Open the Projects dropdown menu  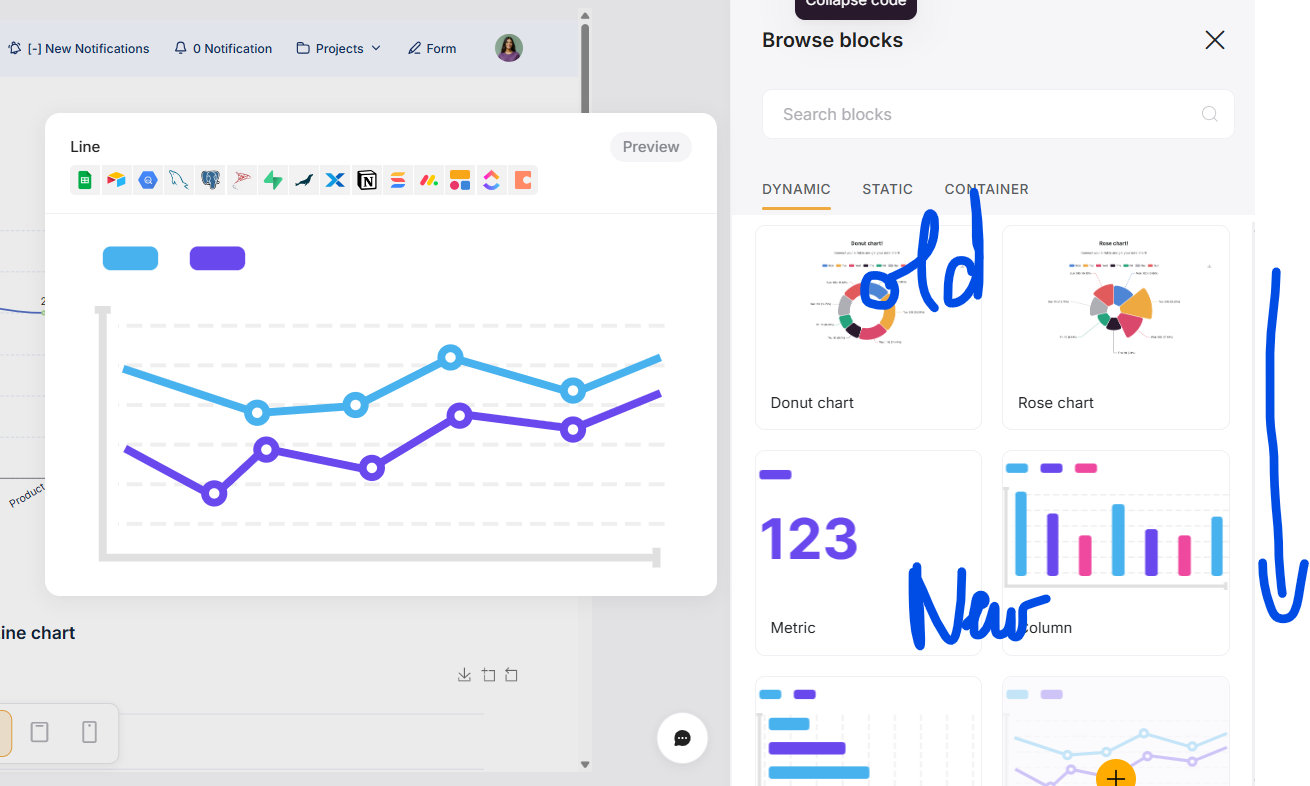339,48
